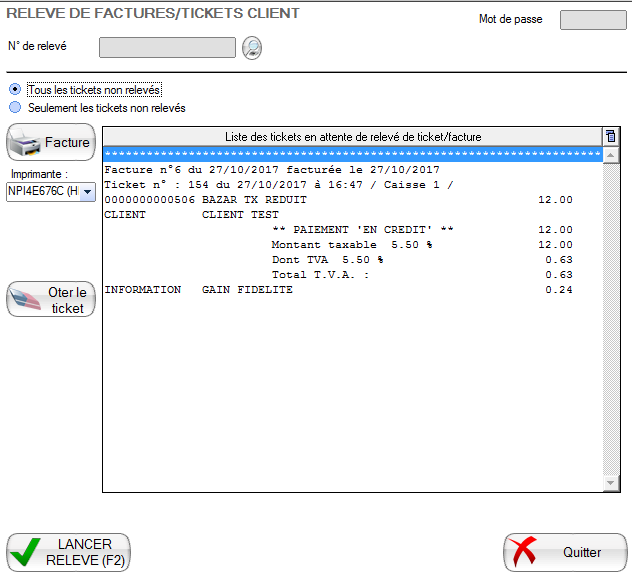The height and width of the screenshot is (575, 632).
Task: Click the scrollbar down arrow in ticket list
Action: [x=611, y=483]
